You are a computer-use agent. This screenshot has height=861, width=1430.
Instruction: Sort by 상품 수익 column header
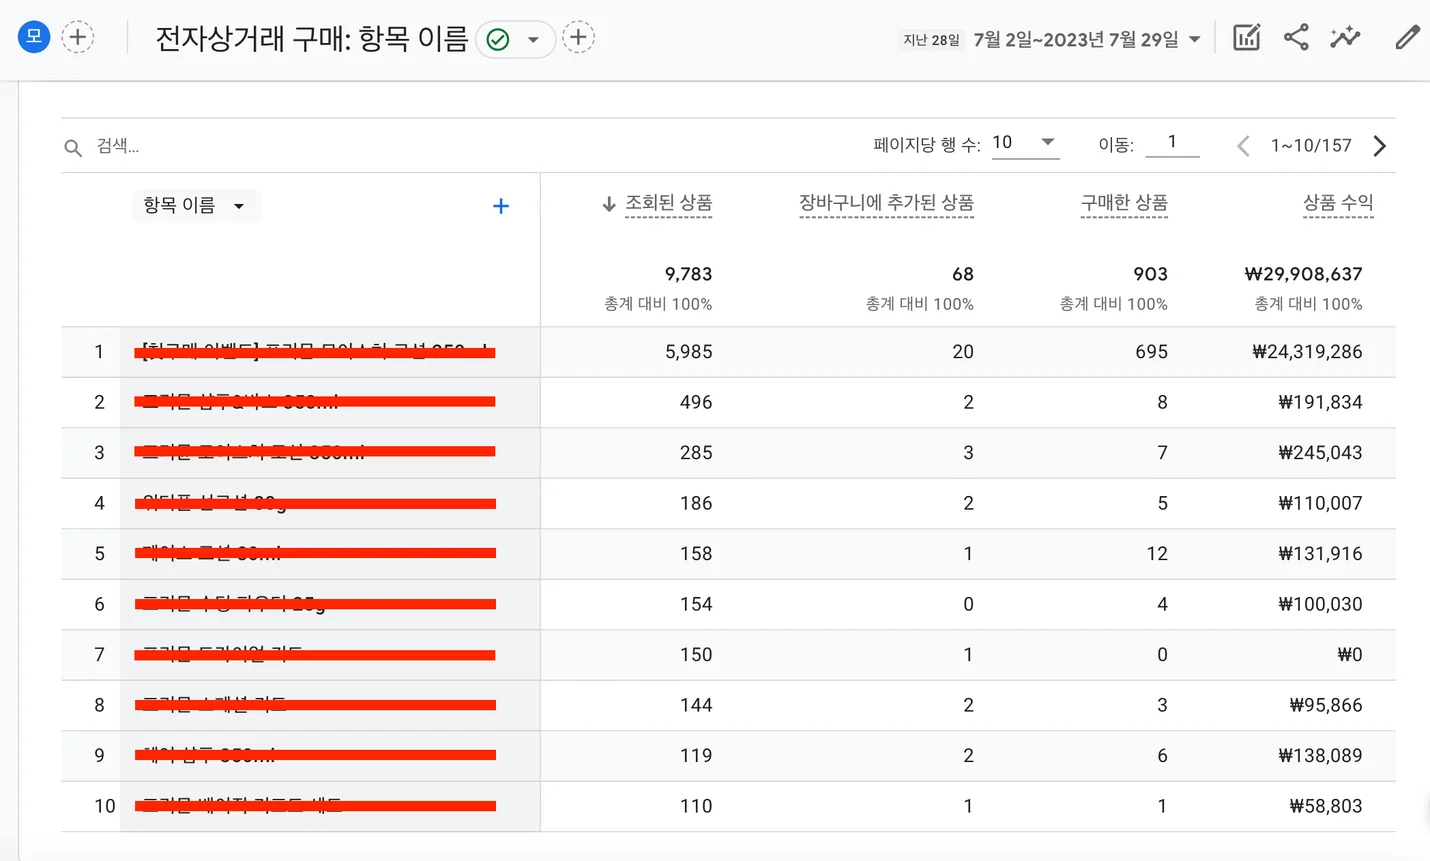pyautogui.click(x=1338, y=203)
